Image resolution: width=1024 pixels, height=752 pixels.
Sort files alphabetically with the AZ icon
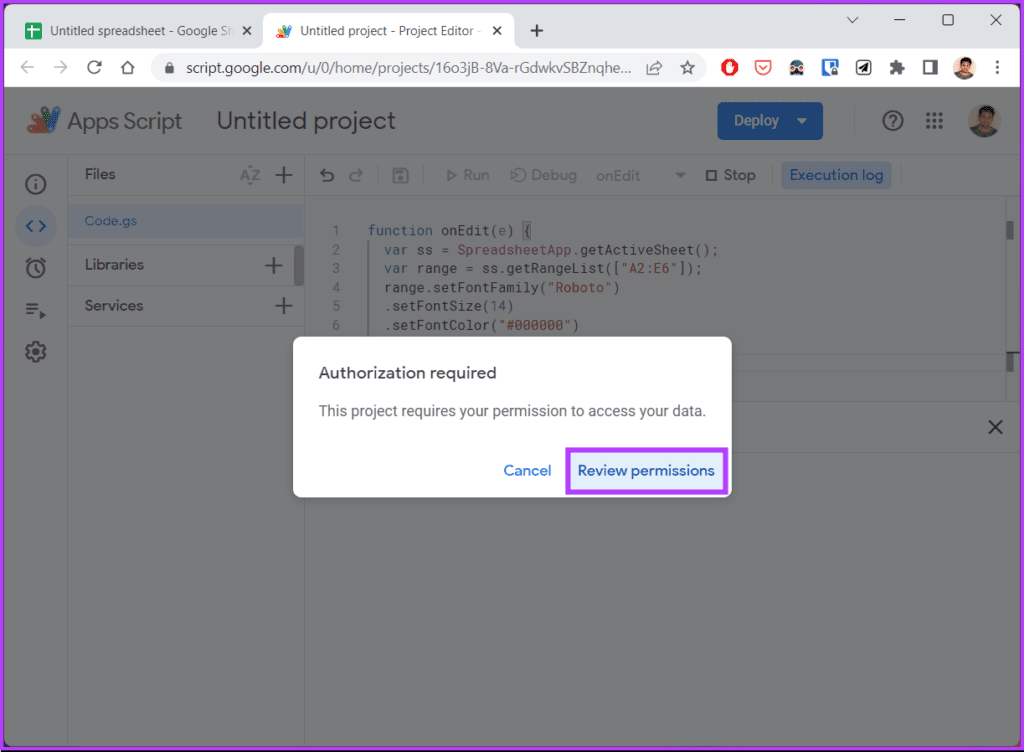click(250, 175)
